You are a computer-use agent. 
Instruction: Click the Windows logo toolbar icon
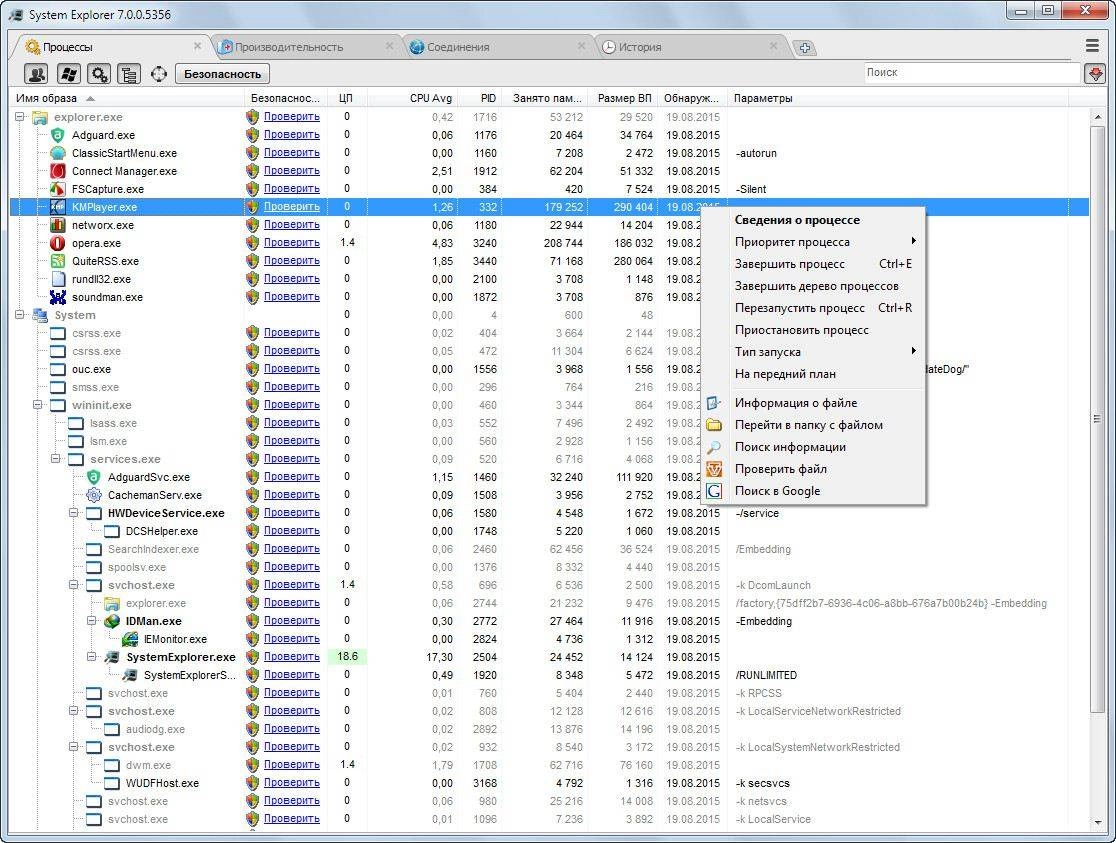pyautogui.click(x=68, y=73)
